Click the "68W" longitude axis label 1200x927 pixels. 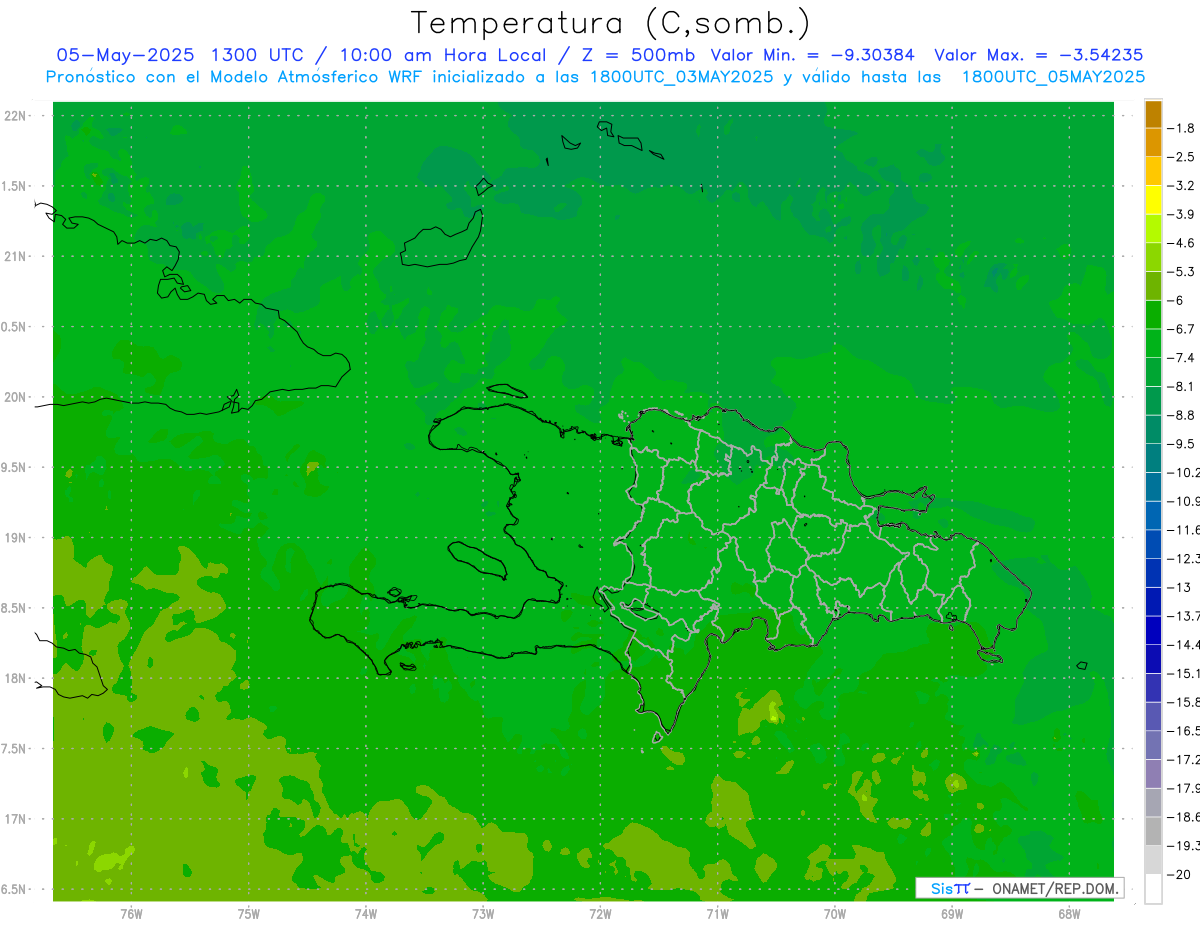(x=1068, y=913)
